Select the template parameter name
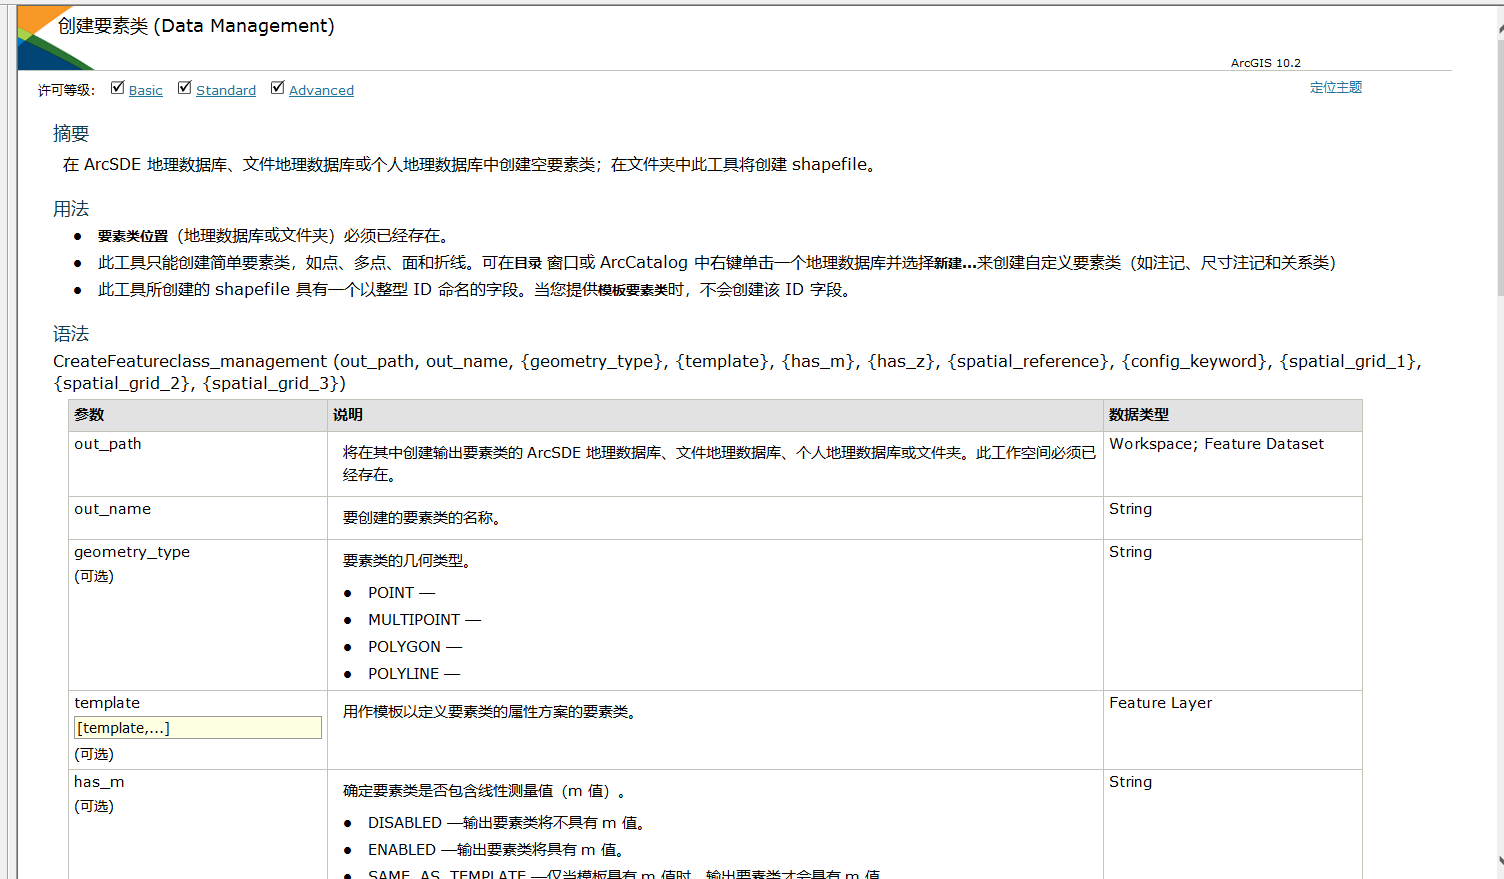 tap(107, 703)
